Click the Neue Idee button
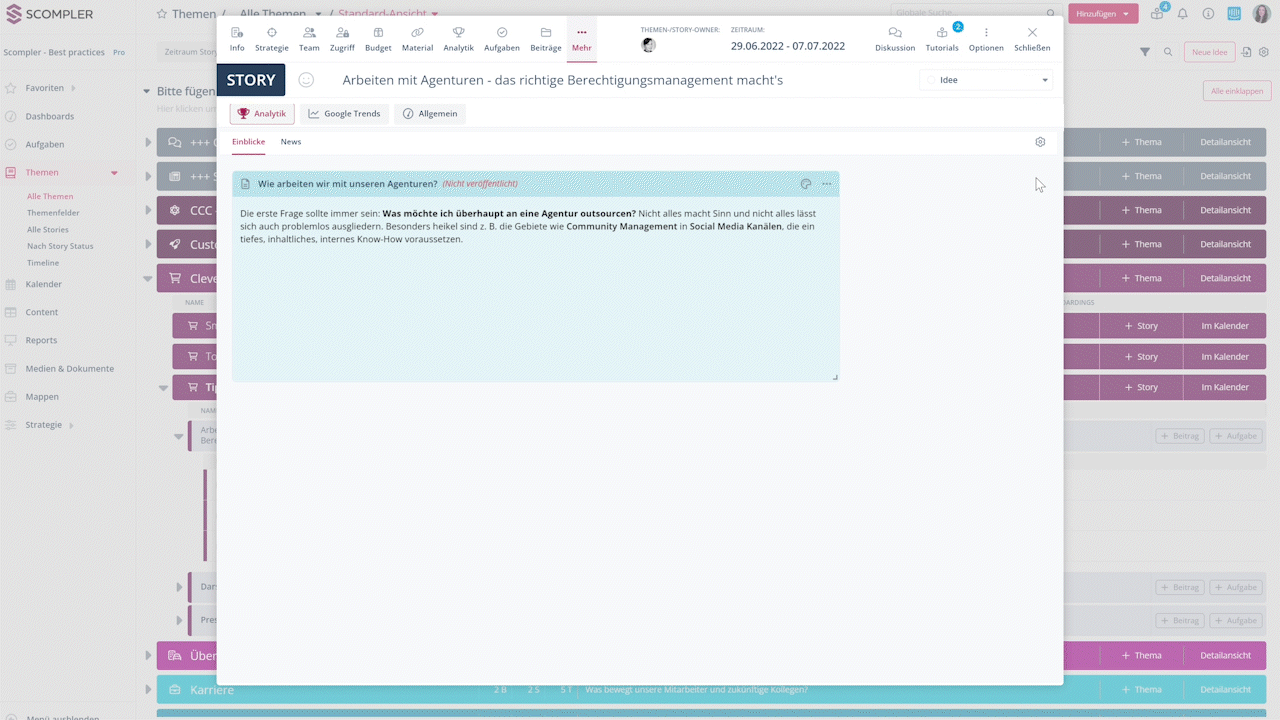The height and width of the screenshot is (720, 1280). (1209, 51)
